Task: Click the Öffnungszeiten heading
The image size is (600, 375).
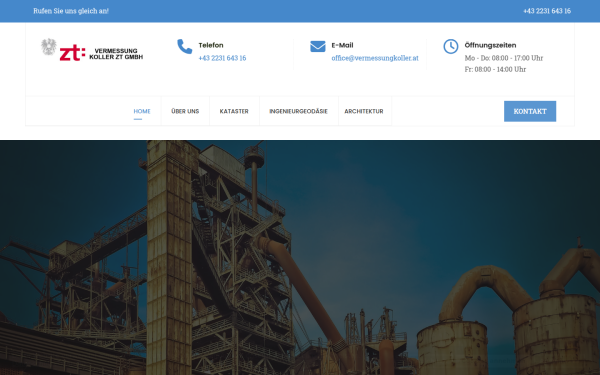Action: (x=491, y=45)
